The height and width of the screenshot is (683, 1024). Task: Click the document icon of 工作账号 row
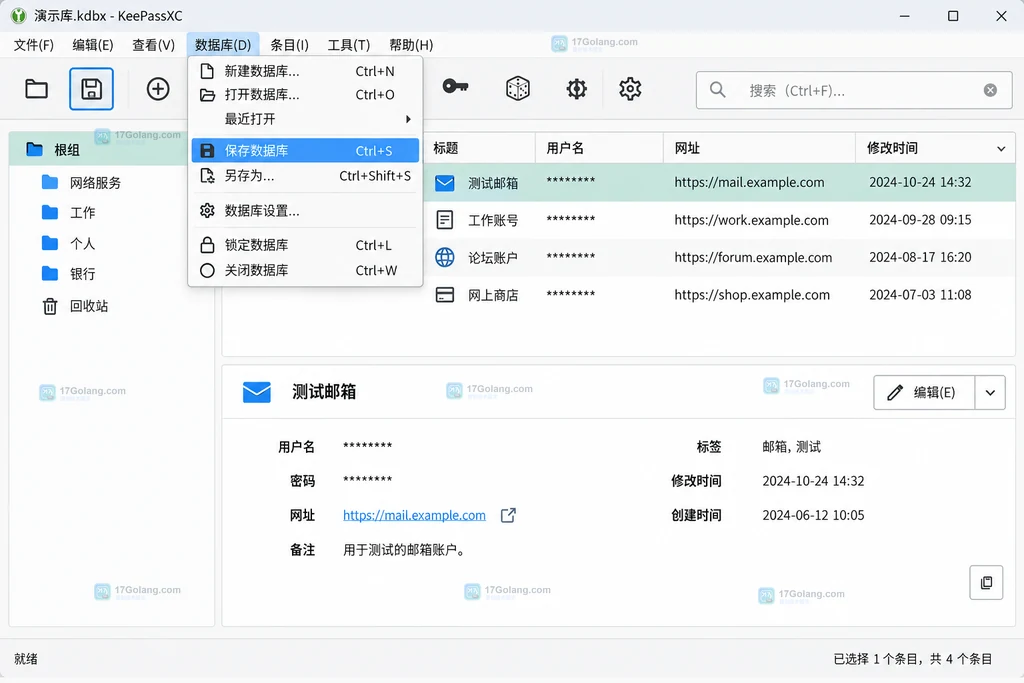[445, 220]
